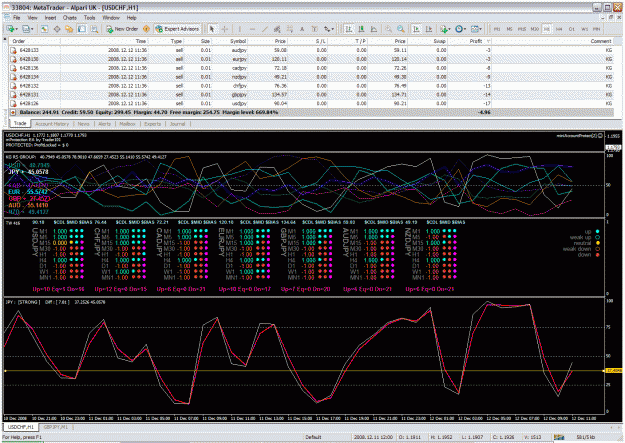Viewport: 625px width, 443px height.
Task: Click the New Chart toolbar icon
Action: pos(11,29)
